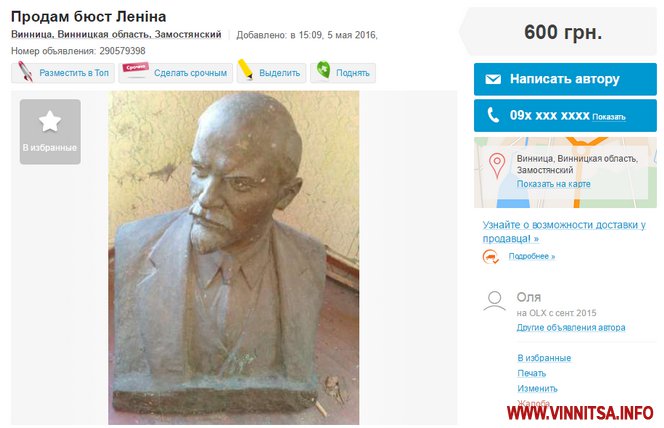
Task: Click the seller Оля avatar icon
Action: (494, 301)
